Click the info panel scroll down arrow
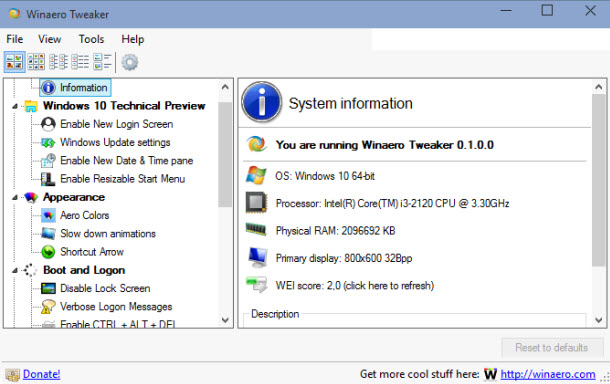Image resolution: width=610 pixels, height=384 pixels. (599, 320)
